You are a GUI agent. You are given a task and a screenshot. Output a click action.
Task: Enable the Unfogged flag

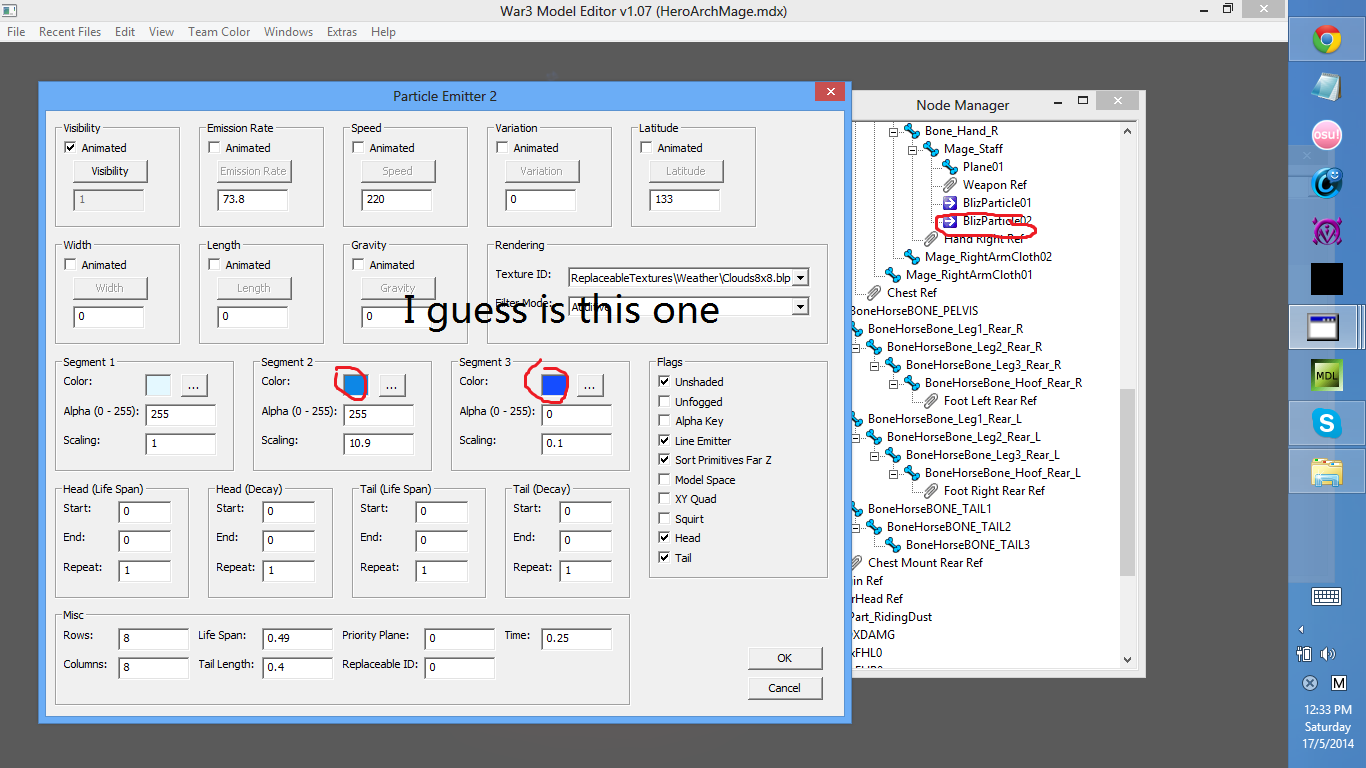click(664, 402)
